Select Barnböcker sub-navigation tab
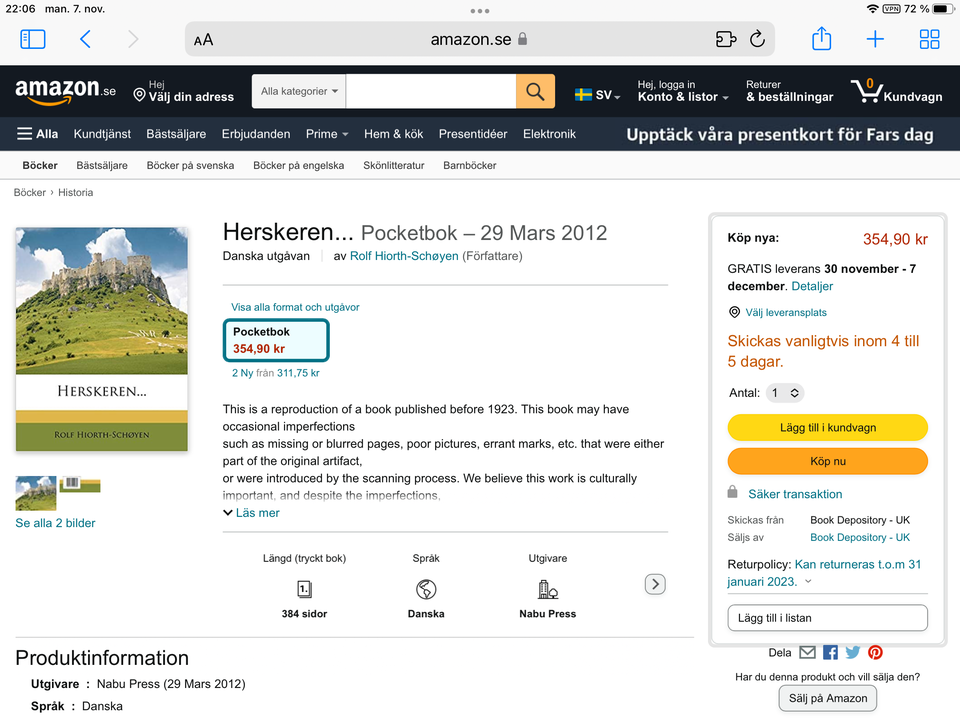 tap(470, 165)
